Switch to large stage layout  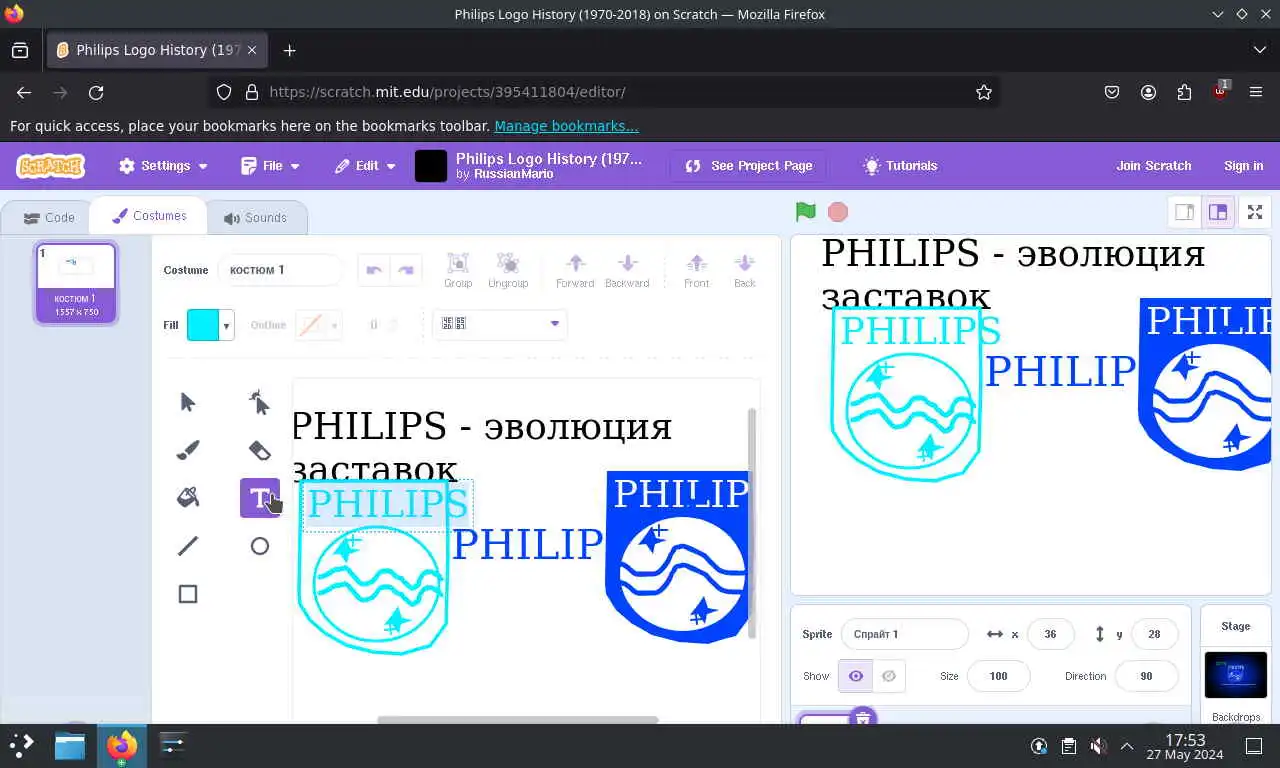tap(1218, 212)
